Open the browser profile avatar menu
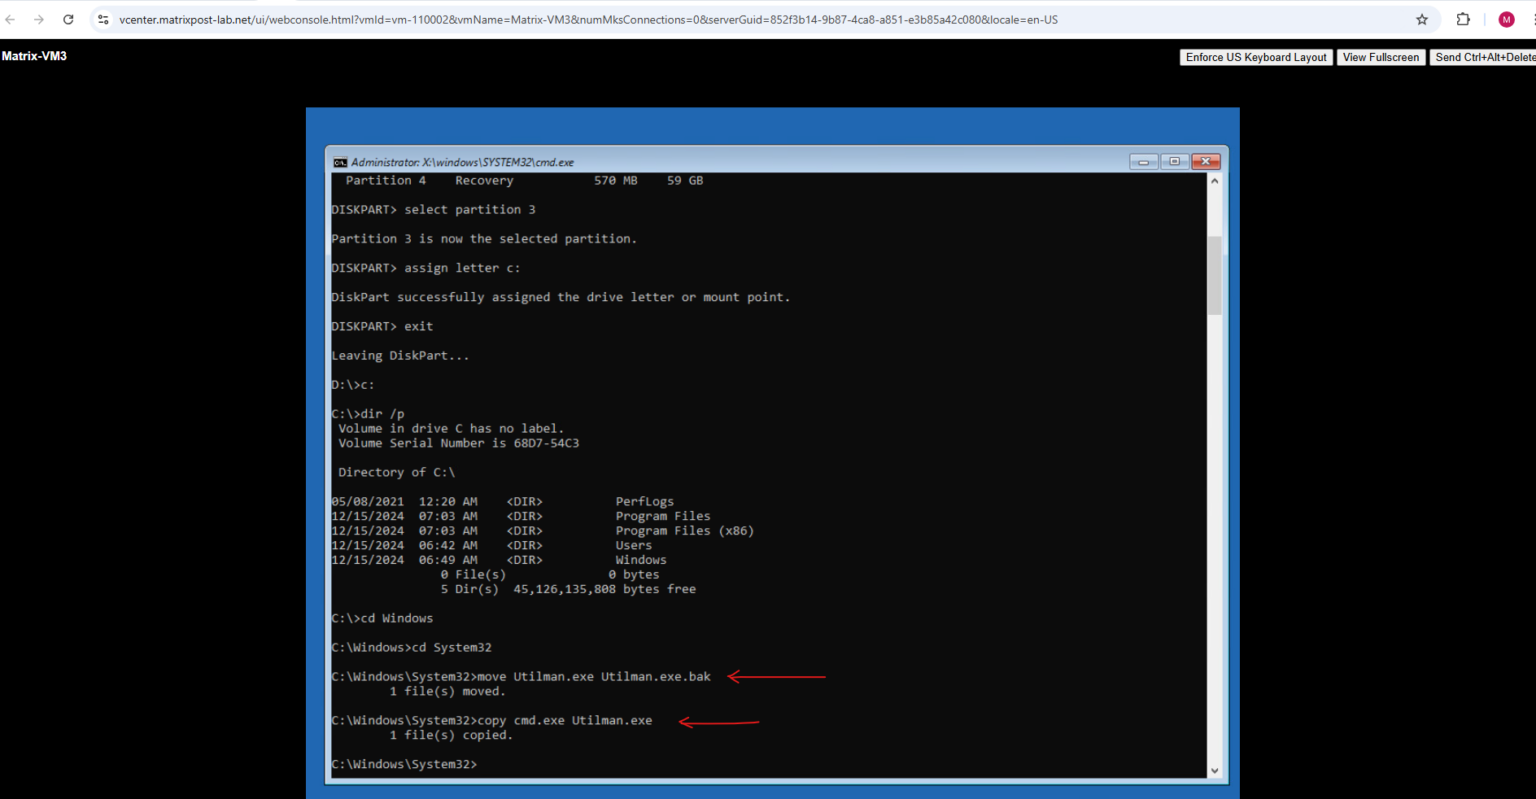Screen dimensions: 1536x799 coord(1506,19)
